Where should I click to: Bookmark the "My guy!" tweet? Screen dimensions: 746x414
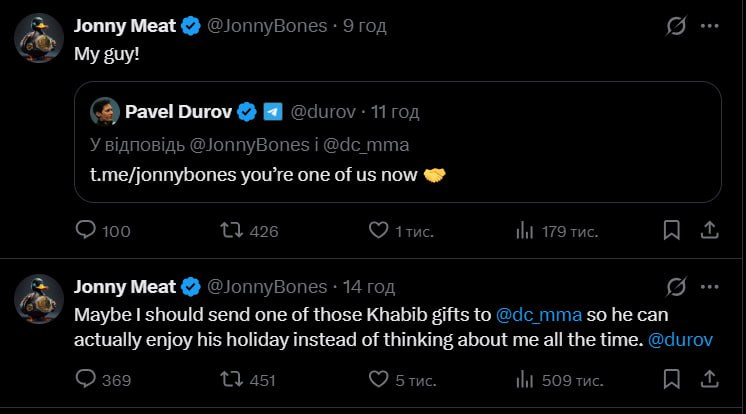pyautogui.click(x=673, y=231)
